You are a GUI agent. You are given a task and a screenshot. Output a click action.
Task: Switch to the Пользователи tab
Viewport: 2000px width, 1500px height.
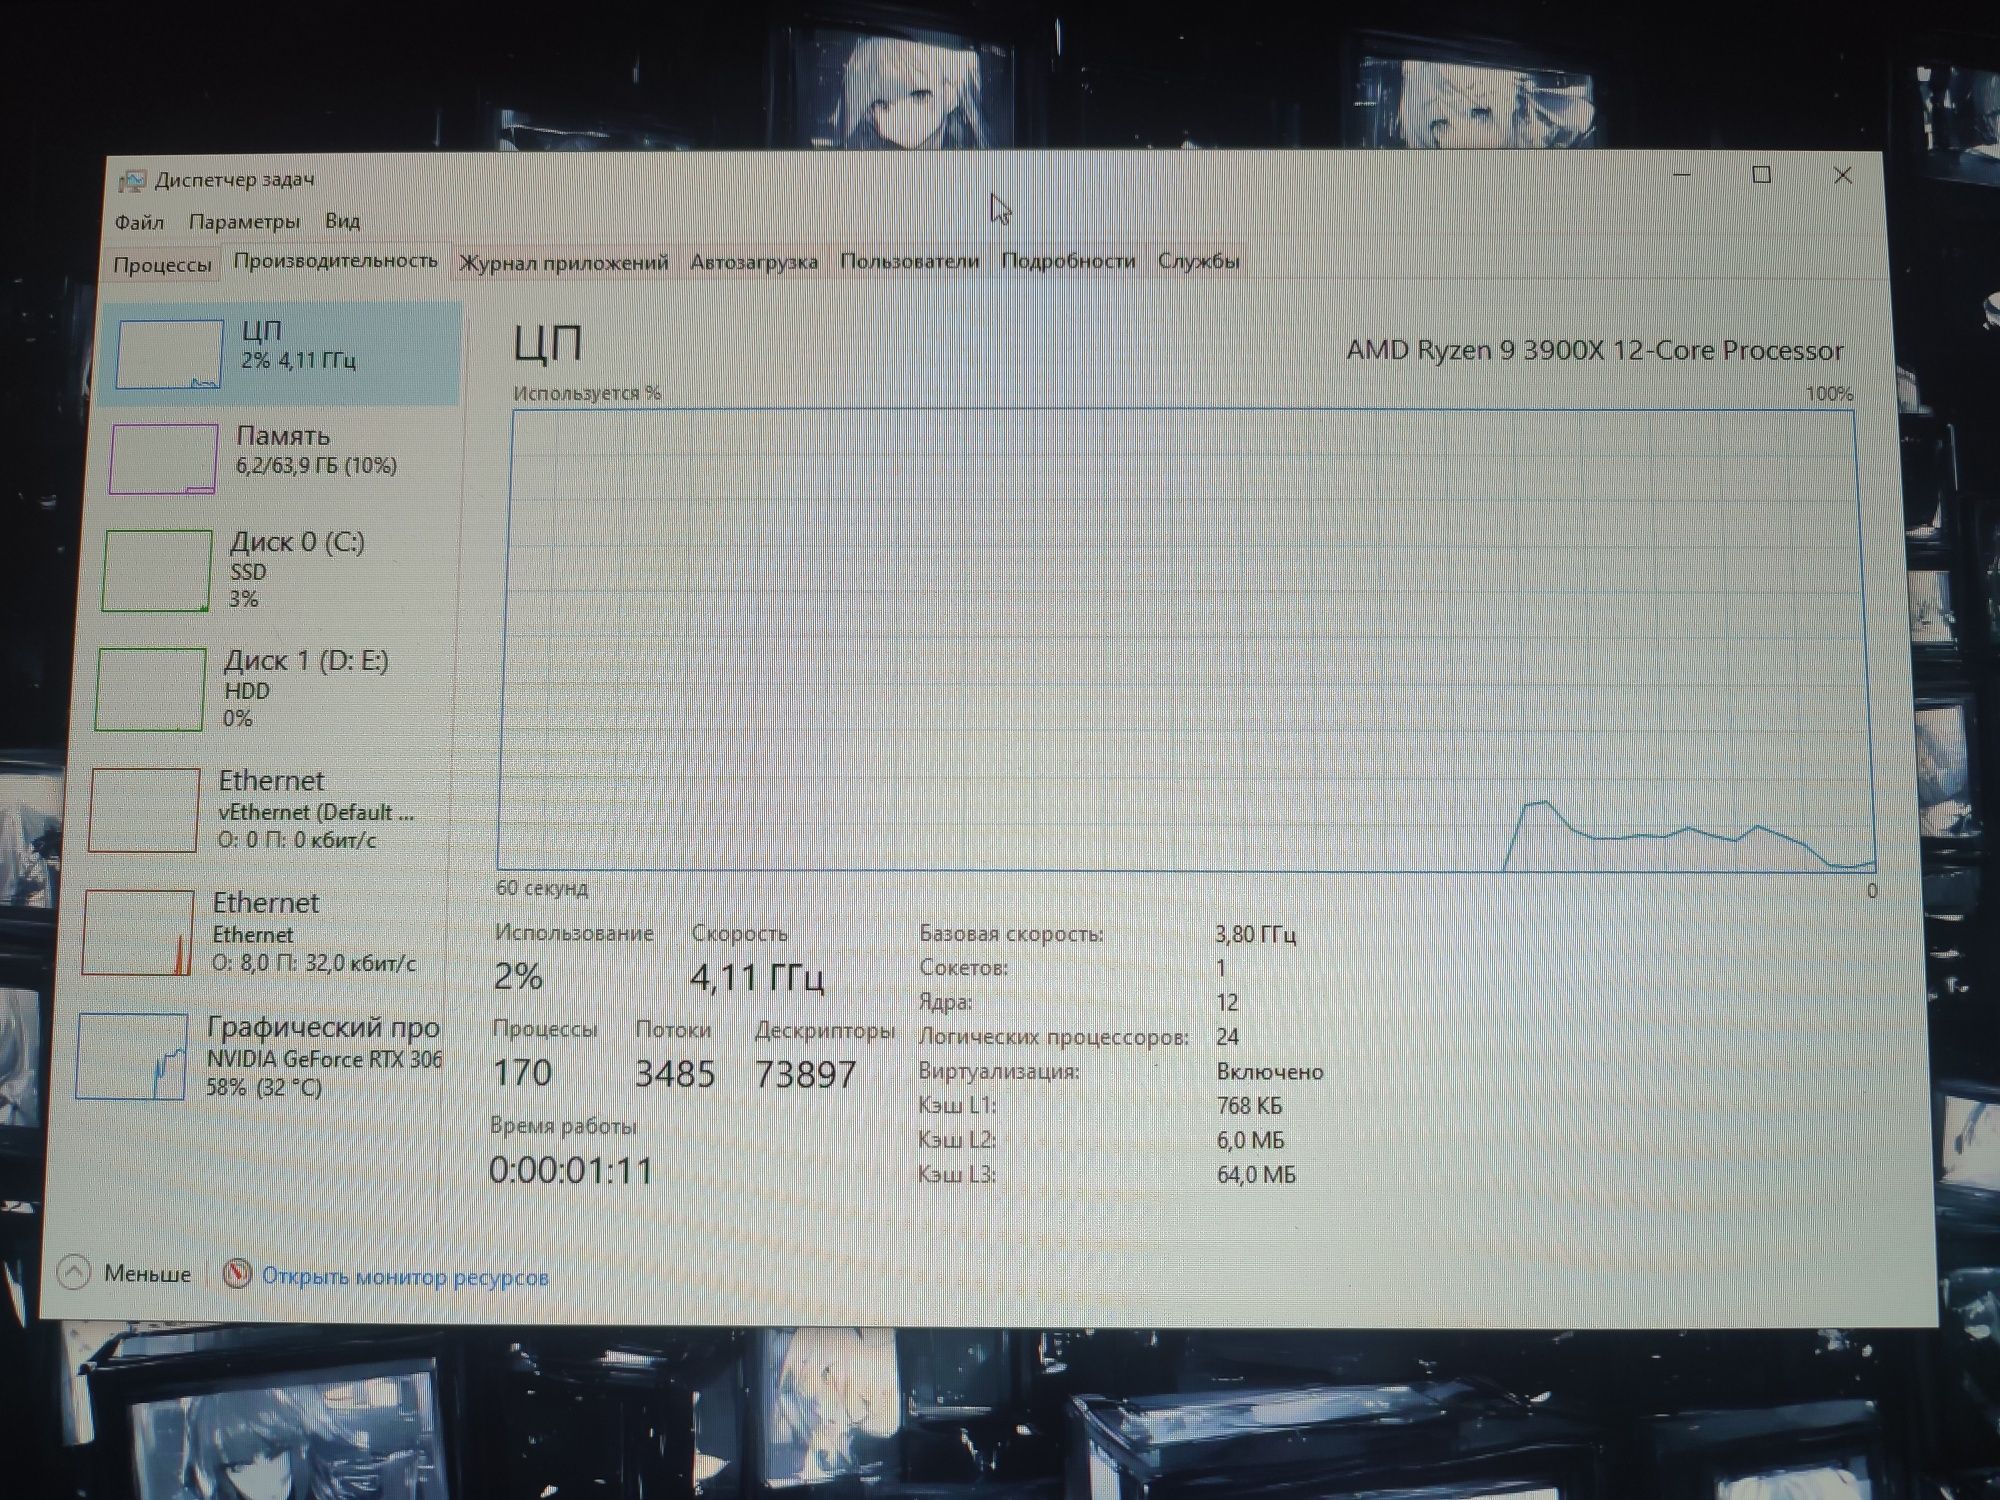[x=909, y=261]
